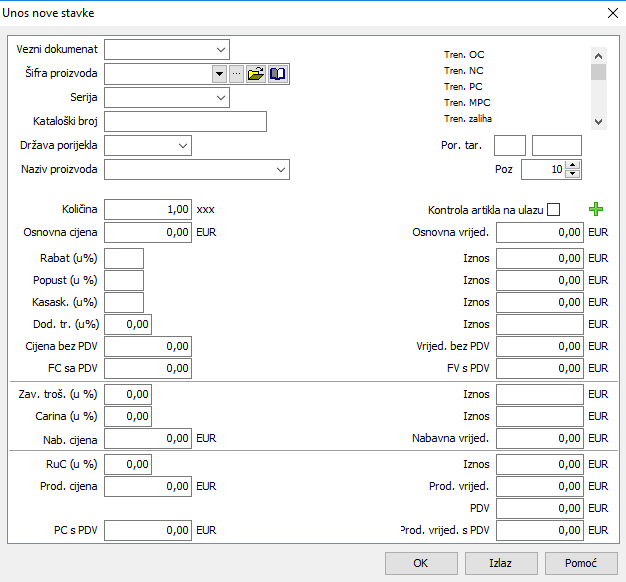Open help with the Pomoć button

click(580, 563)
